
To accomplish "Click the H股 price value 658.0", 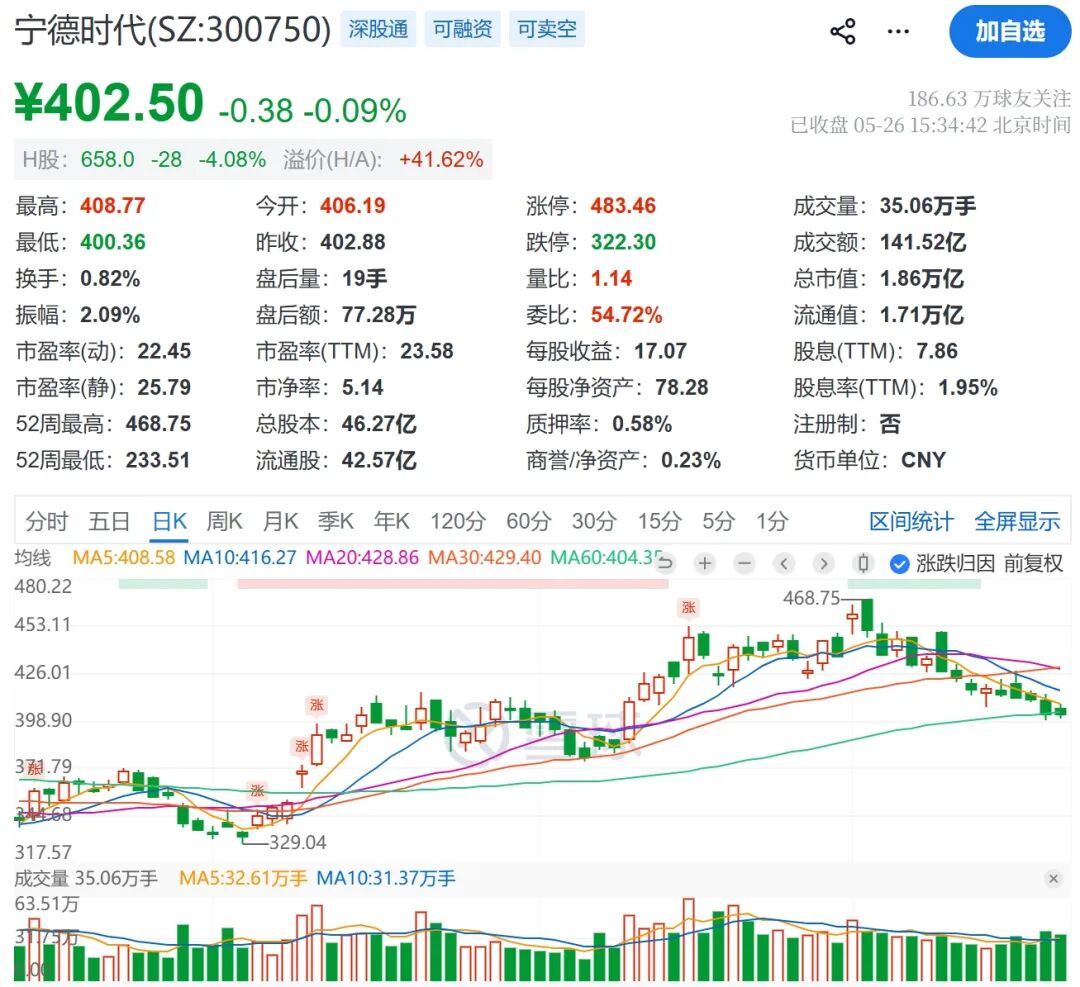I will click(x=107, y=159).
